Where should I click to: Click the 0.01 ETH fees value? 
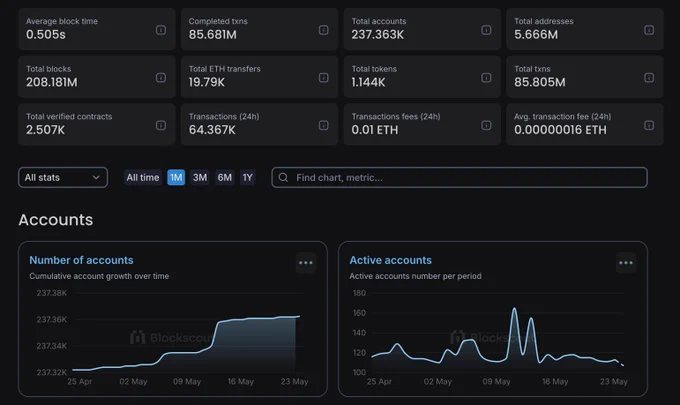click(375, 130)
